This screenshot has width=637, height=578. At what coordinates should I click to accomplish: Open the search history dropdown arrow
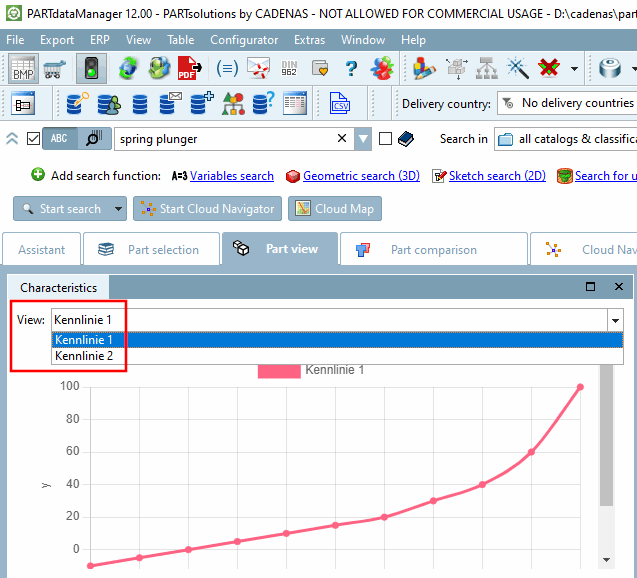pyautogui.click(x=363, y=139)
